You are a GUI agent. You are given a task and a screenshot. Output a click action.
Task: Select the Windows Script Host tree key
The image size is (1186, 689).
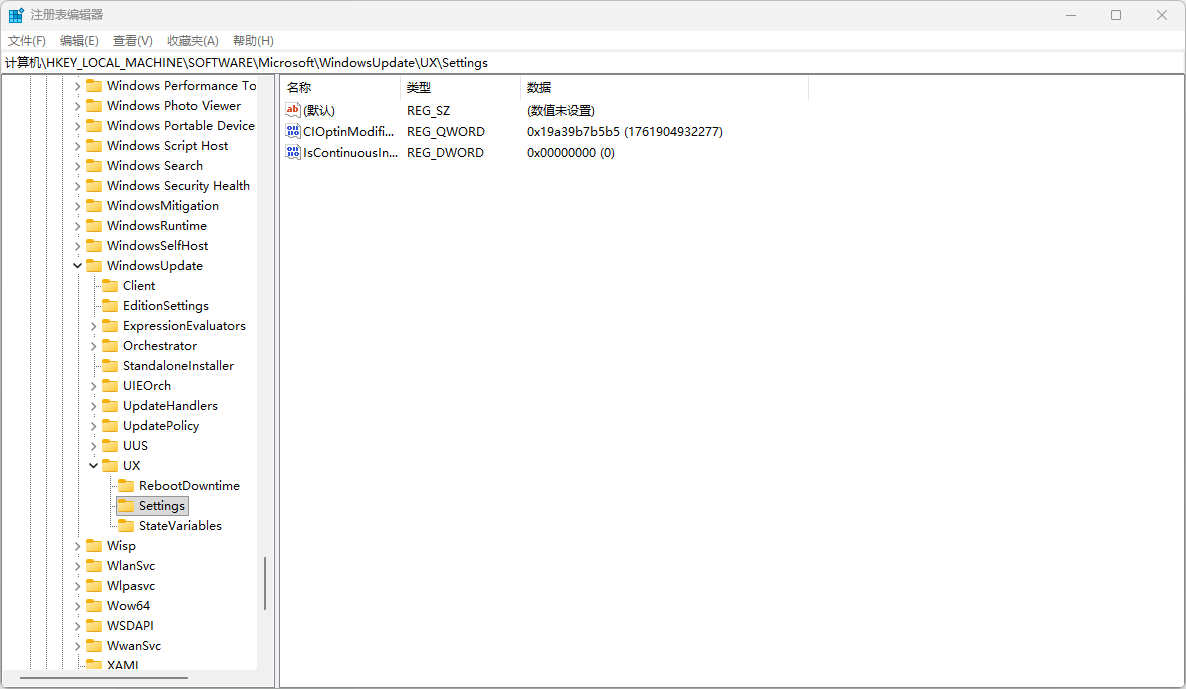click(x=167, y=146)
